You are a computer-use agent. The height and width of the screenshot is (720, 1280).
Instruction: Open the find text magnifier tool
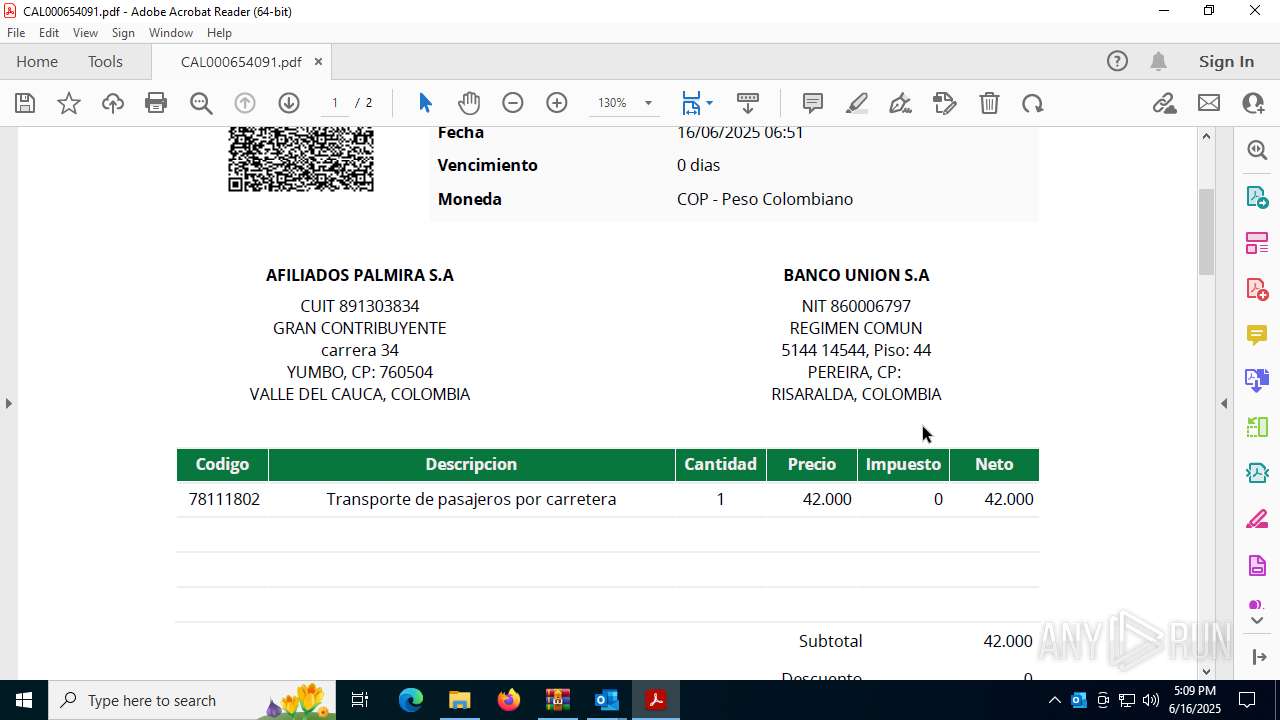pos(201,103)
